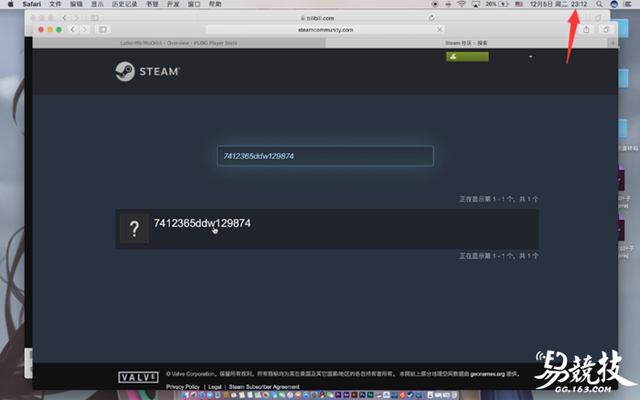Open the 编辑 menu

click(76, 4)
